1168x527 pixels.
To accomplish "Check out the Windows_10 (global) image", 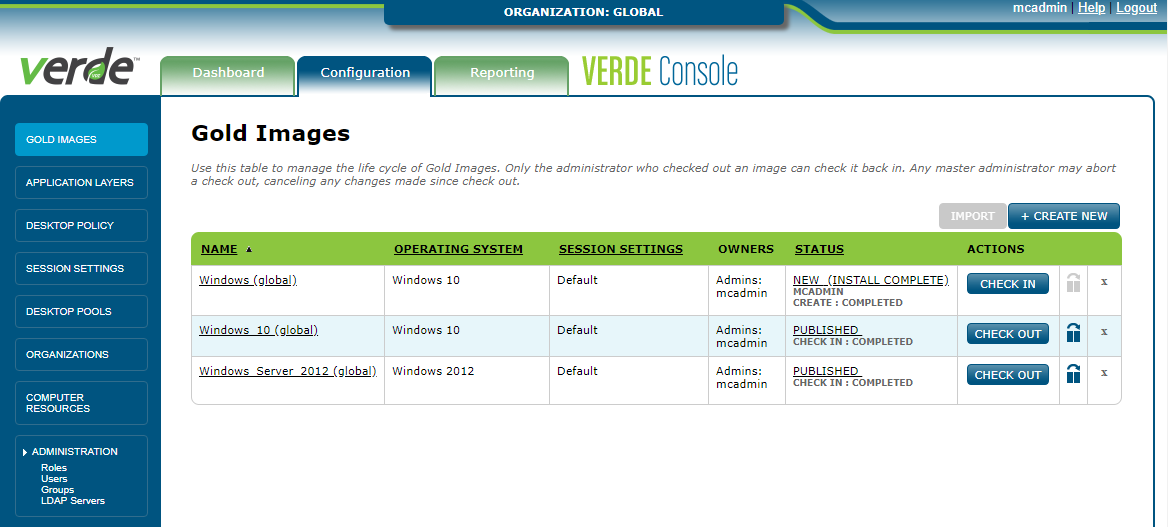I will pyautogui.click(x=1007, y=334).
